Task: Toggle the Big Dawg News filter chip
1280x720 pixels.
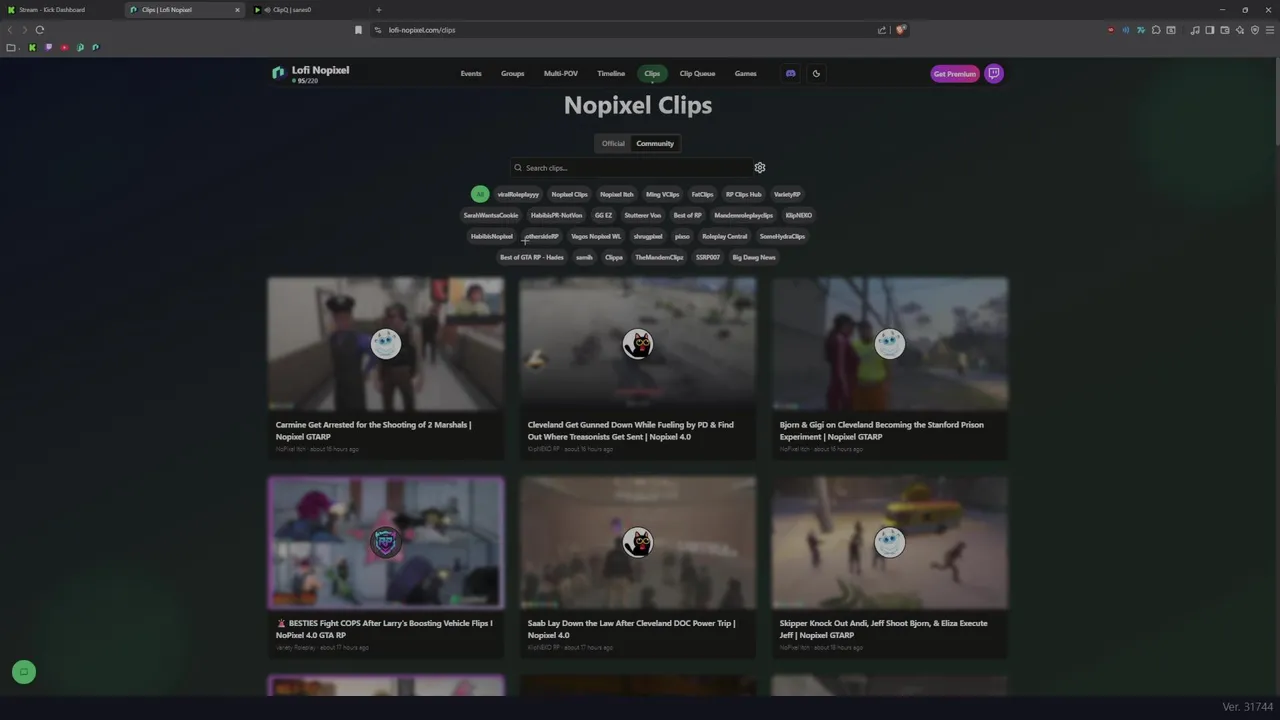Action: tap(754, 257)
